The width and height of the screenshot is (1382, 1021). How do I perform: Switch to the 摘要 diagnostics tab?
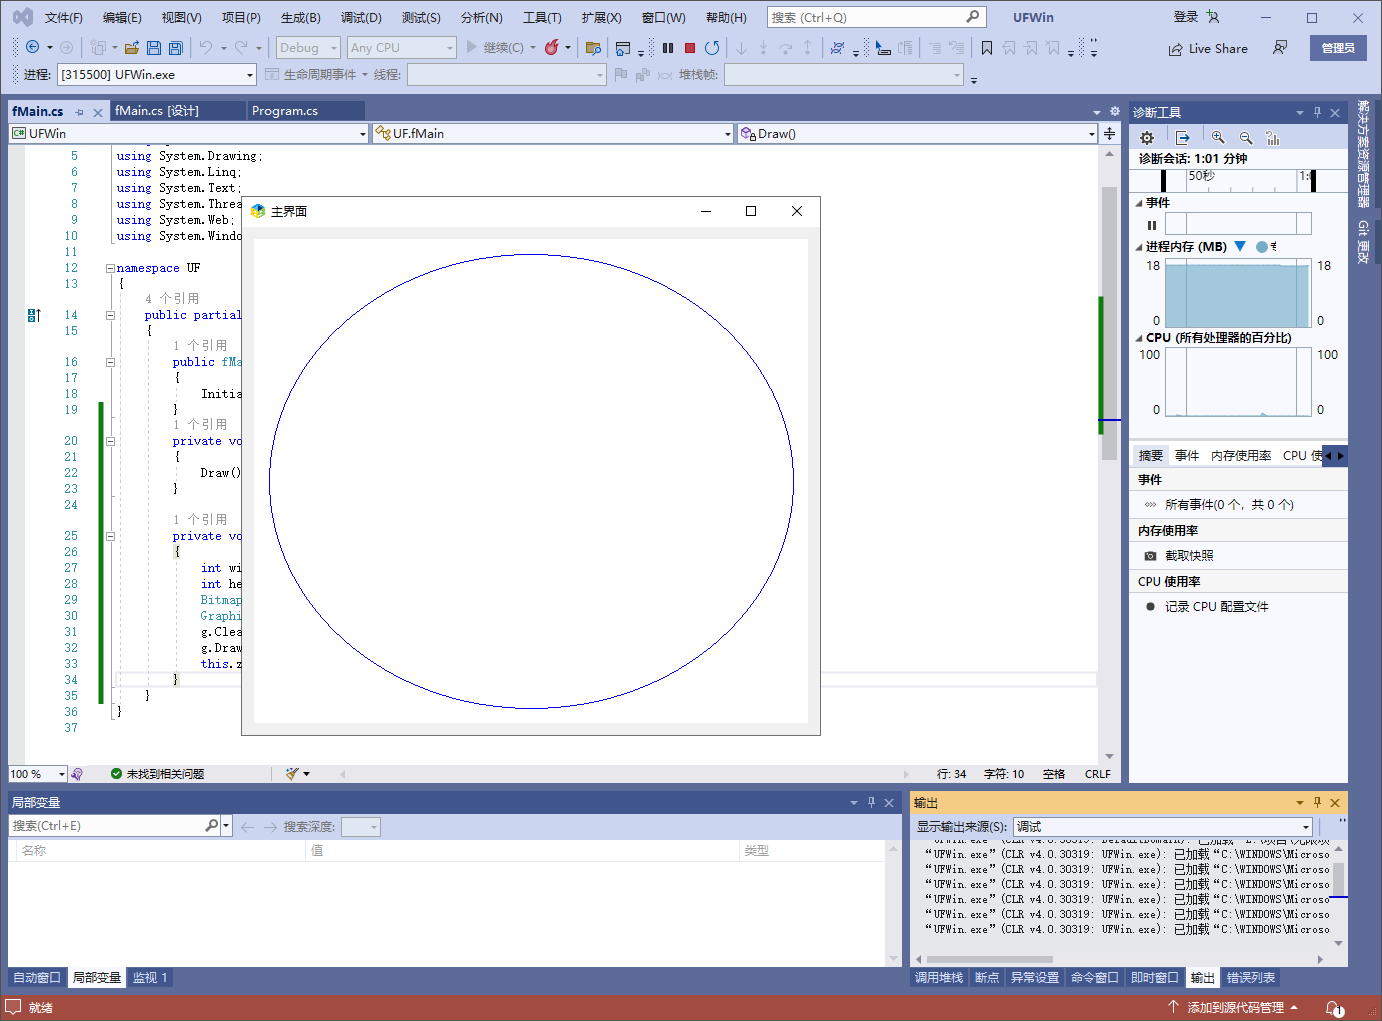pos(1151,455)
